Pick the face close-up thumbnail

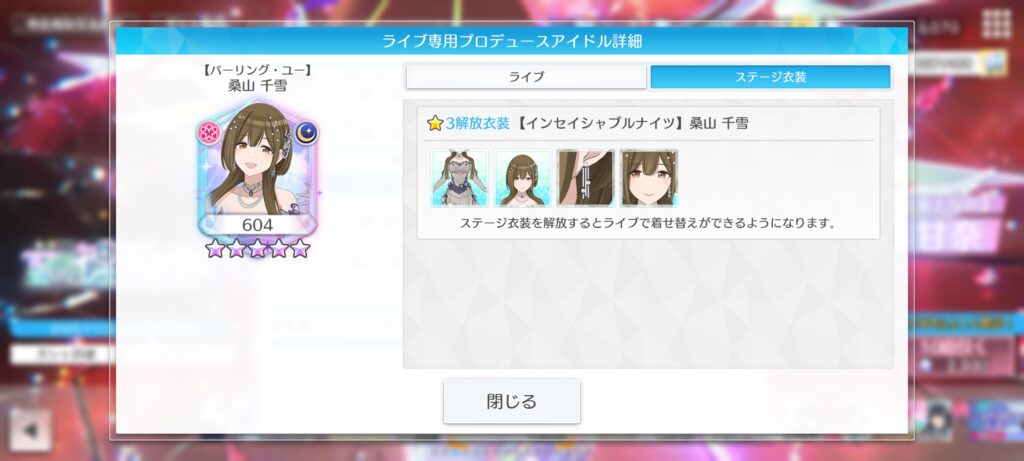pyautogui.click(x=648, y=178)
